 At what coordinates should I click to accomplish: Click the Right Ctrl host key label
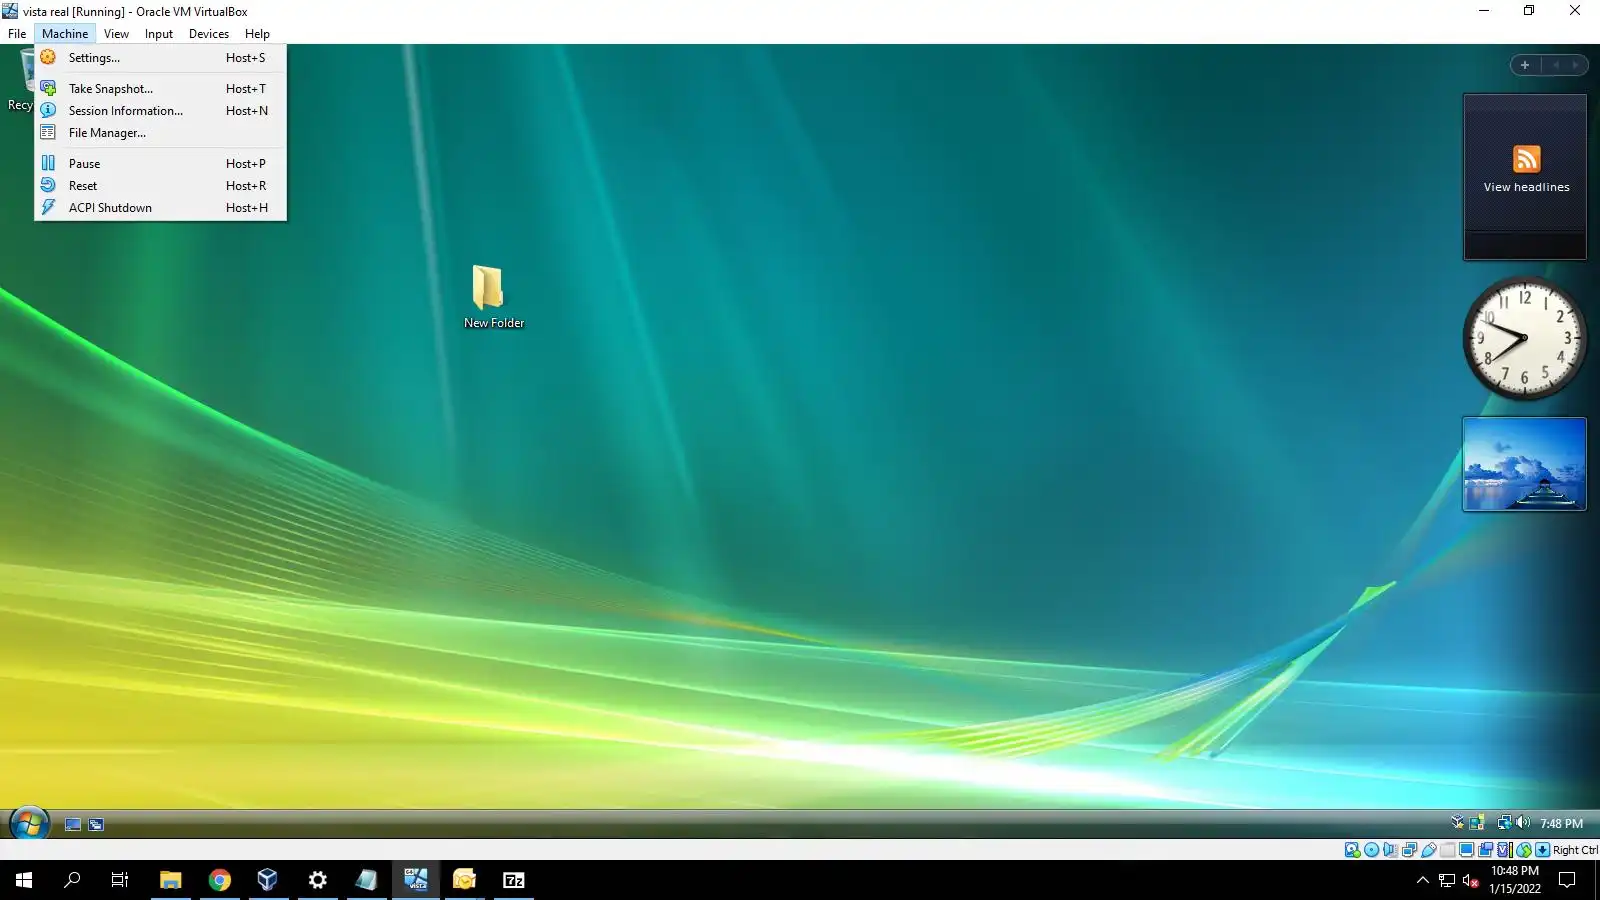(x=1575, y=850)
